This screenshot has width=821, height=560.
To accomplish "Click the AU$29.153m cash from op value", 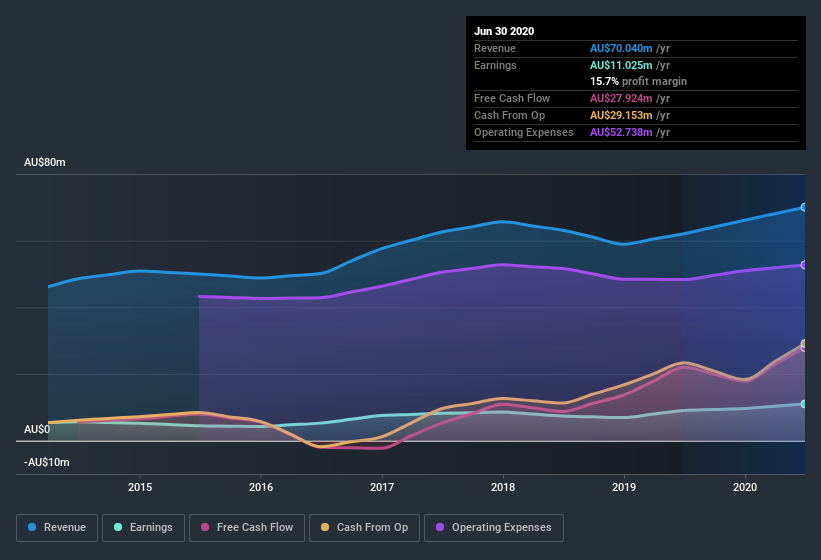I will [x=621, y=115].
